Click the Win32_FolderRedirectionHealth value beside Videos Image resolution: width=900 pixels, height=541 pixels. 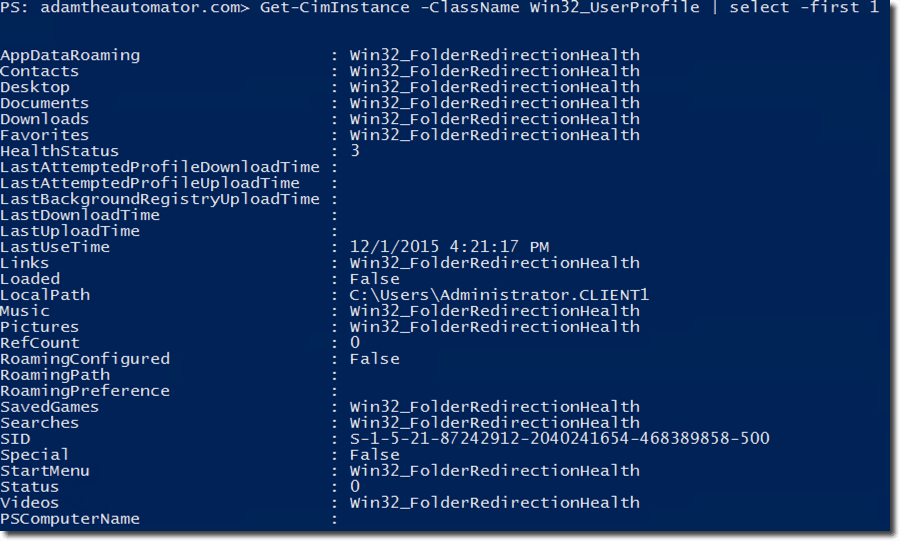point(494,503)
